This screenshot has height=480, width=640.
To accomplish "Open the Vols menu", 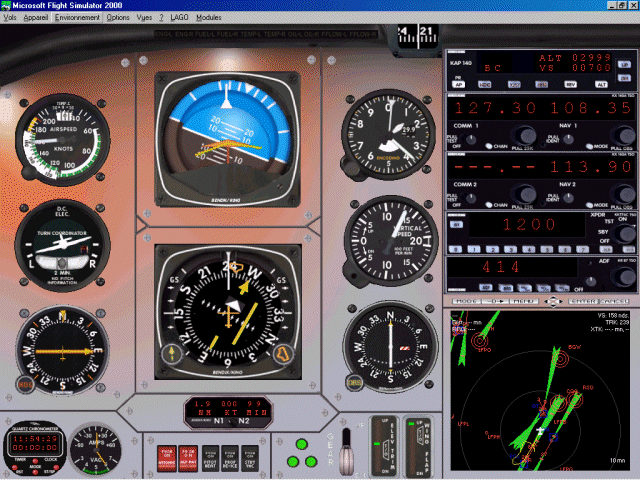I will click(x=11, y=18).
